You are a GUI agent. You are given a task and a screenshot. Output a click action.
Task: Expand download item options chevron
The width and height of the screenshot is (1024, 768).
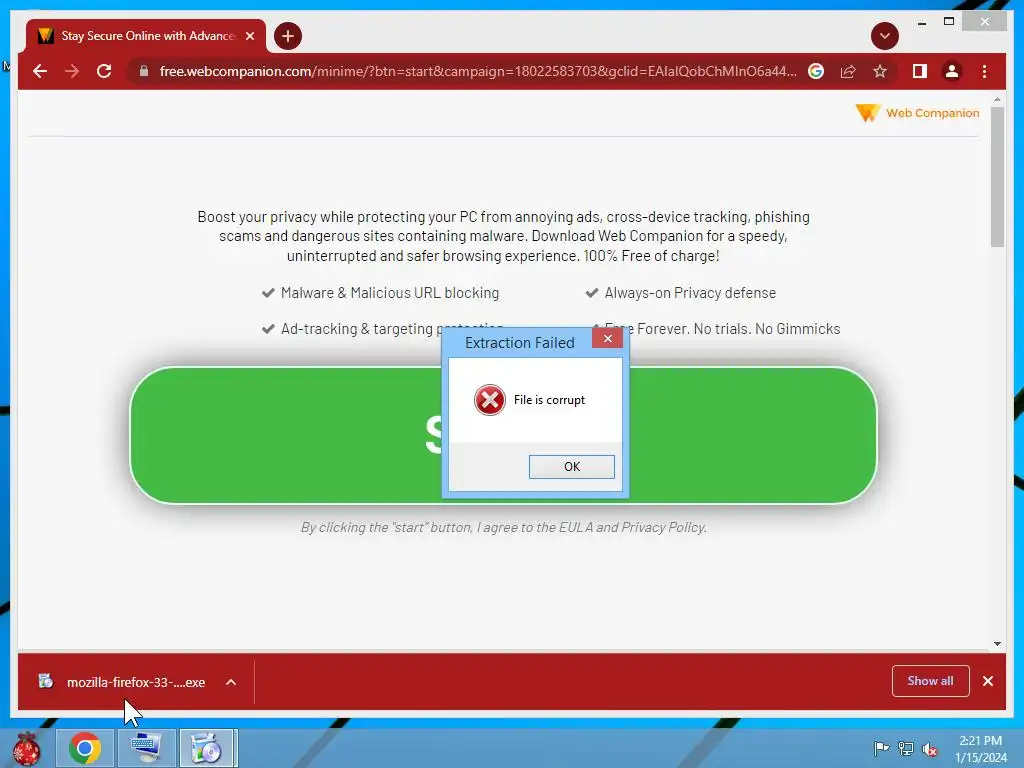tap(231, 682)
